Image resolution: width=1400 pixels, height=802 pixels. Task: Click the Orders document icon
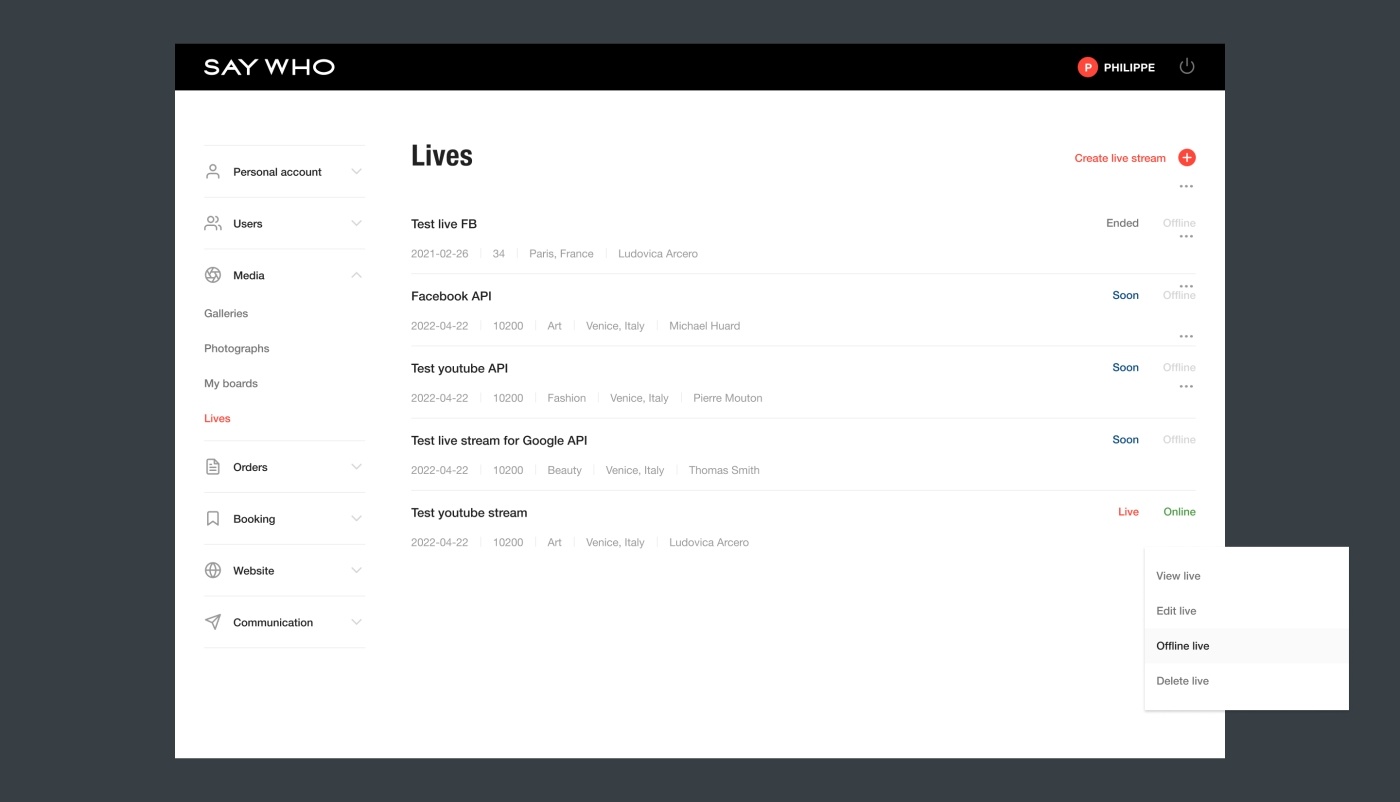coord(213,467)
